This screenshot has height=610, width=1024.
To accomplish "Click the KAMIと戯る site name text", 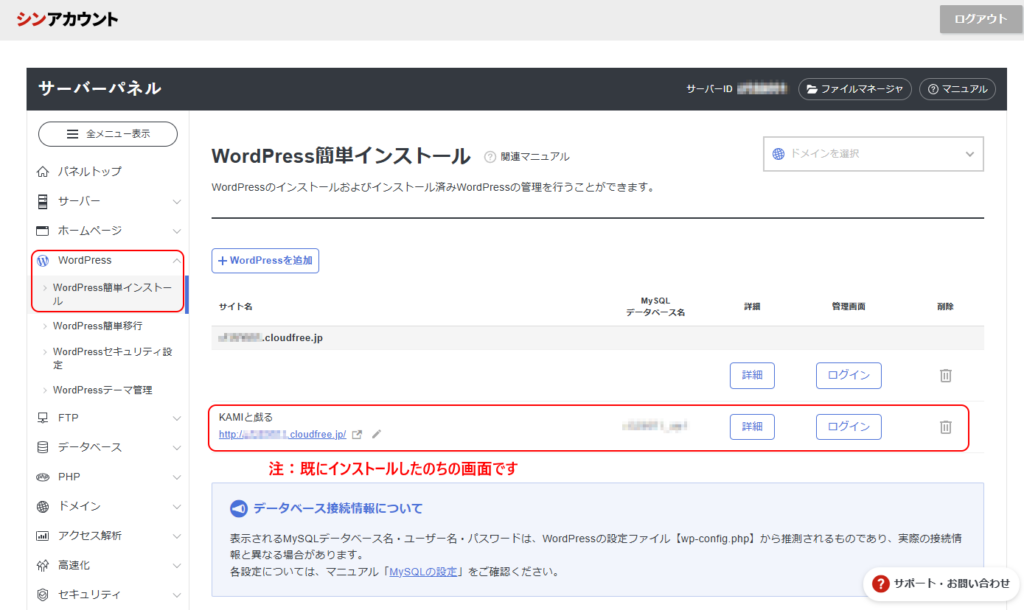I will 246,417.
